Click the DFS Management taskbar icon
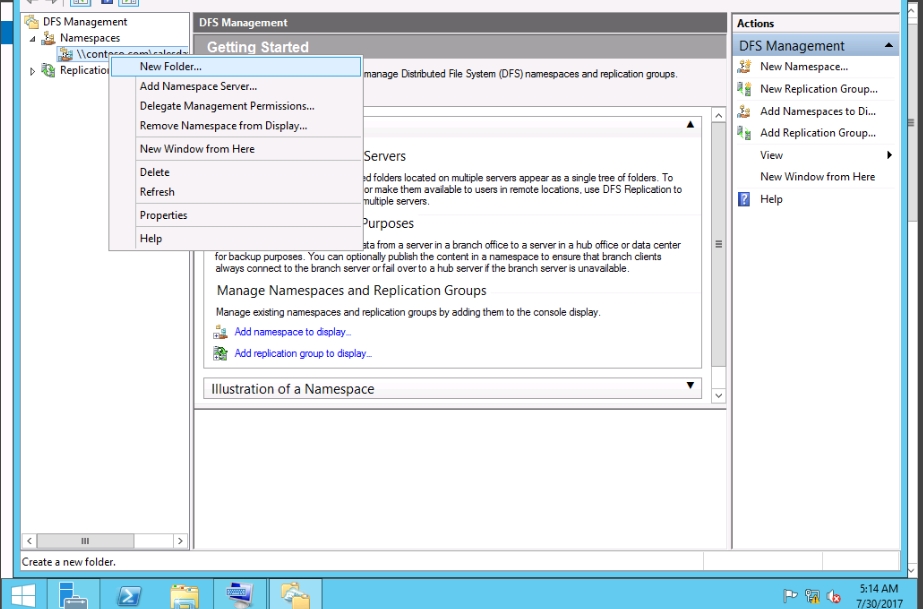The image size is (923, 609). coord(295,595)
